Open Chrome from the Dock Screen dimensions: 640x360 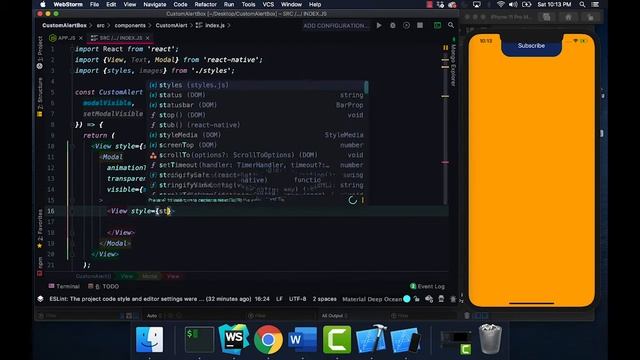pyautogui.click(x=268, y=340)
